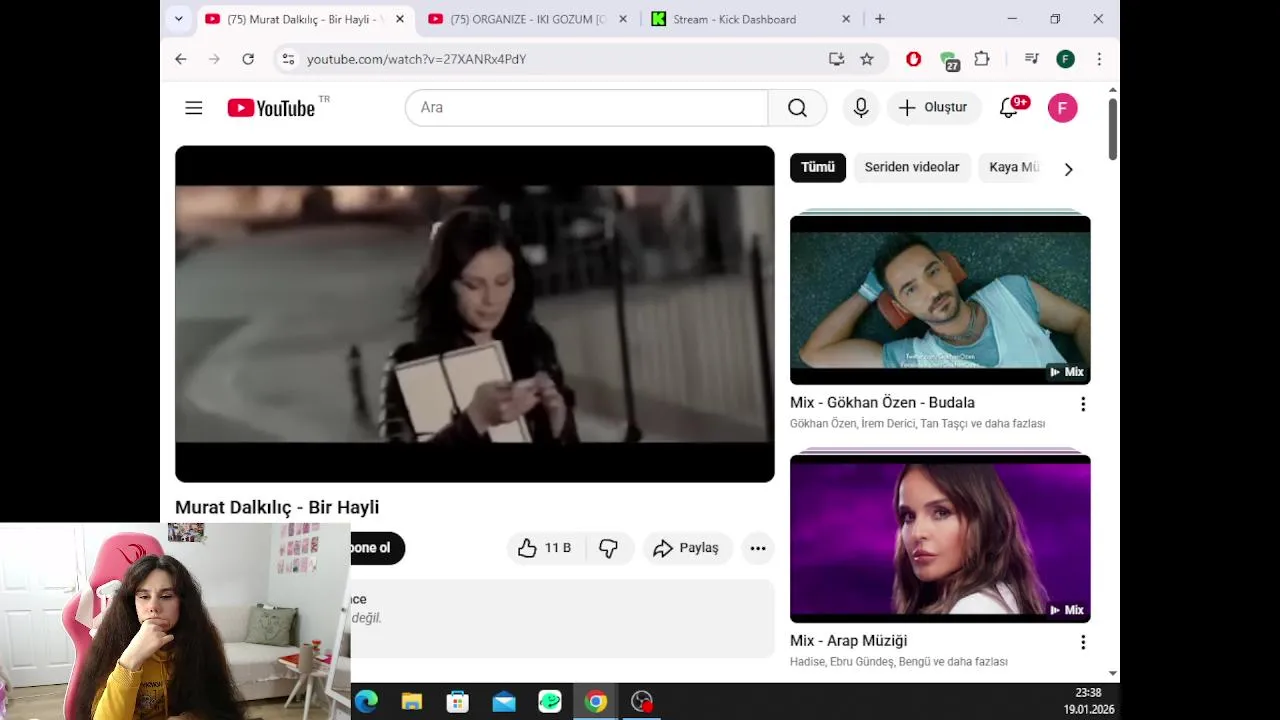
Task: Click the Abone ol subscribe button
Action: (x=377, y=548)
